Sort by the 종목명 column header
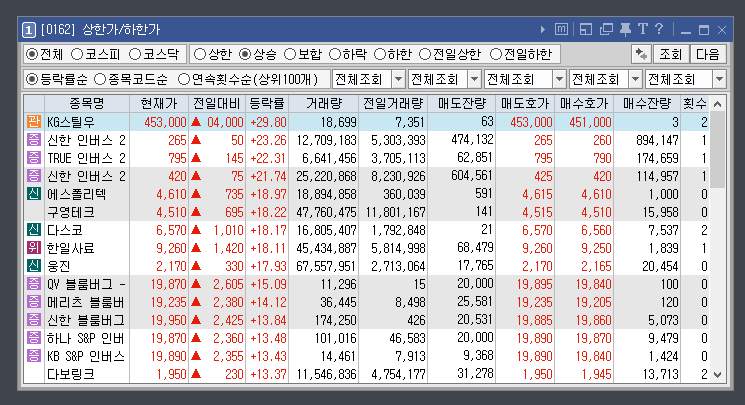745x405 pixels. (87, 103)
